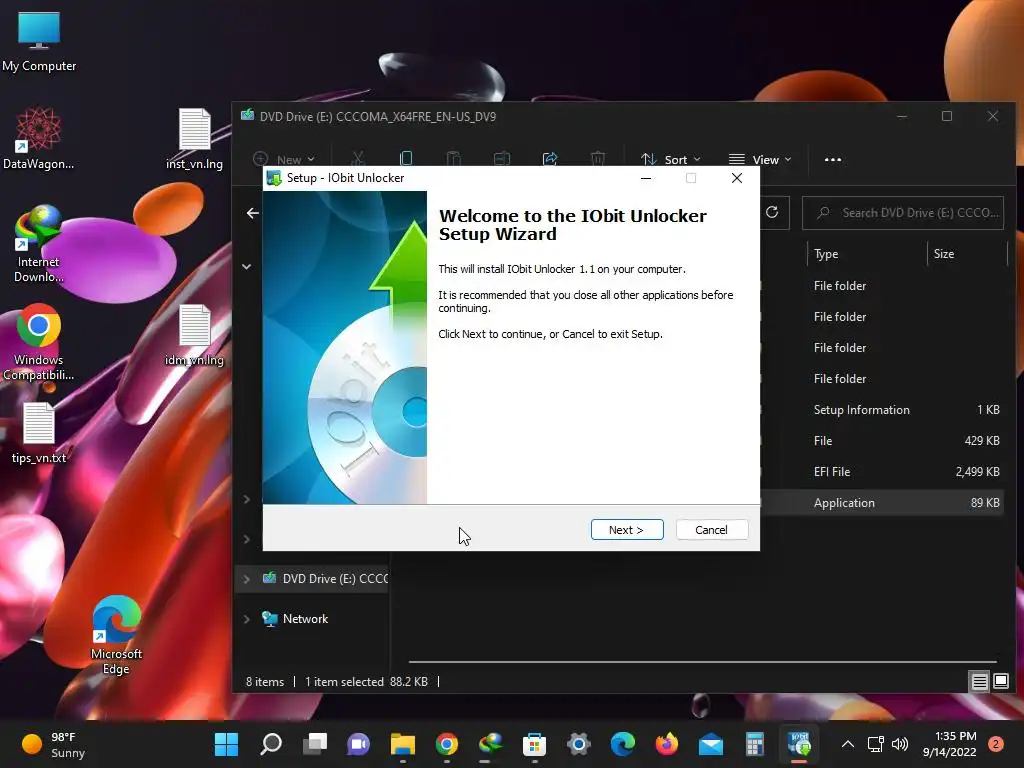The image size is (1024, 768).
Task: Open Microsoft Edge desktop shortcut
Action: coord(116,635)
